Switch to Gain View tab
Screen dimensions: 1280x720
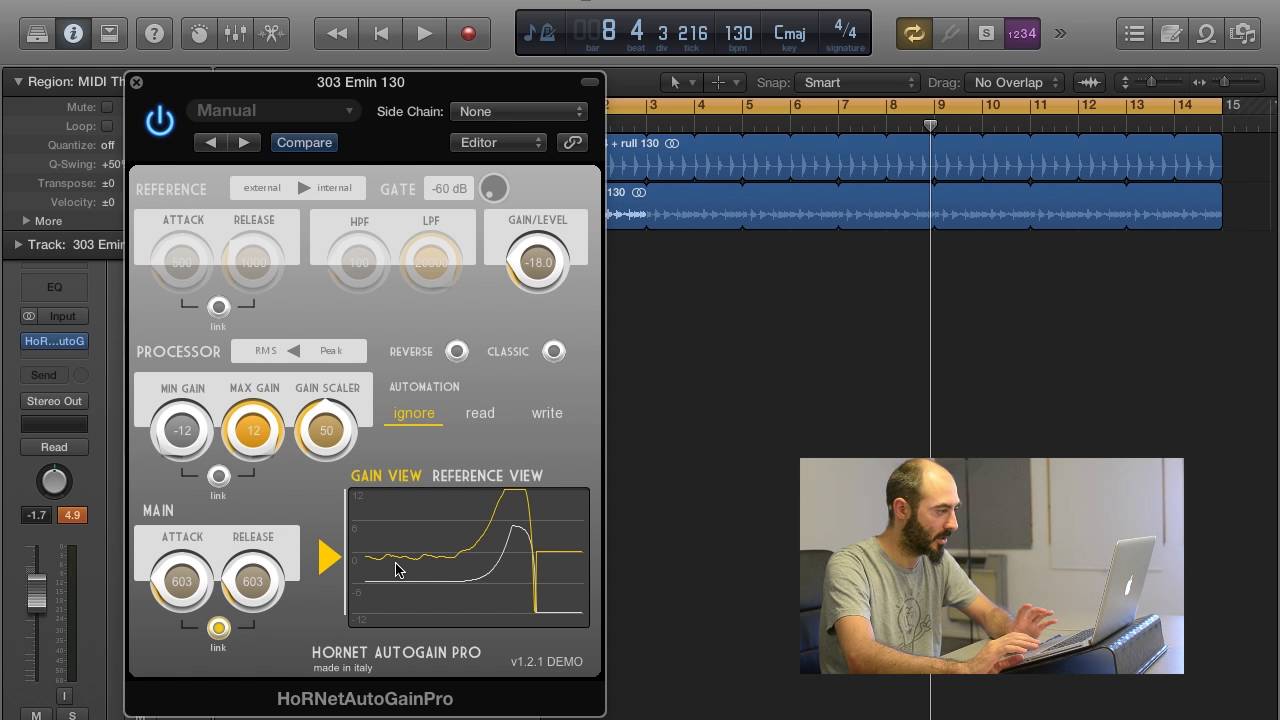[x=386, y=476]
